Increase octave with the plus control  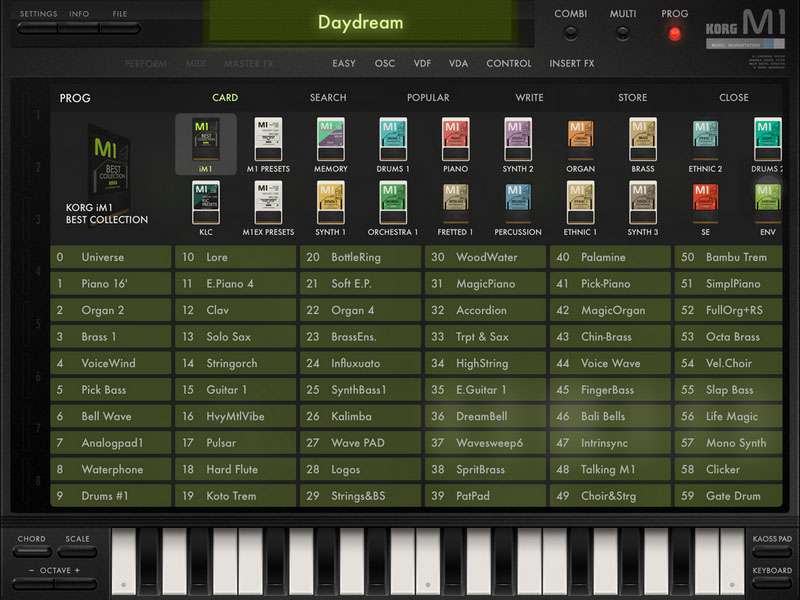tap(77, 570)
